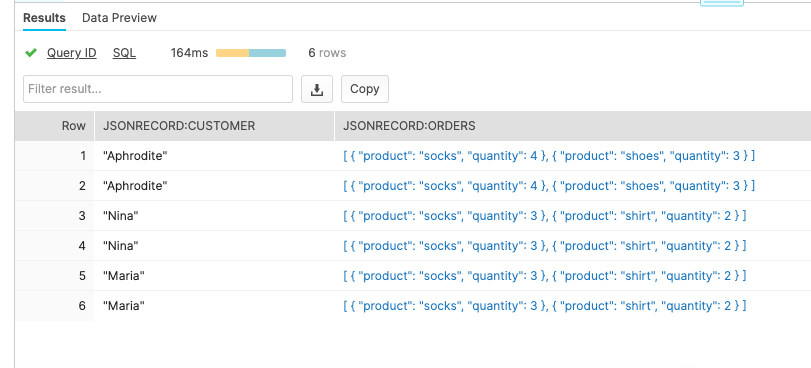Viewport: 811px width, 368px height.
Task: Open the Query ID link
Action: 71,53
